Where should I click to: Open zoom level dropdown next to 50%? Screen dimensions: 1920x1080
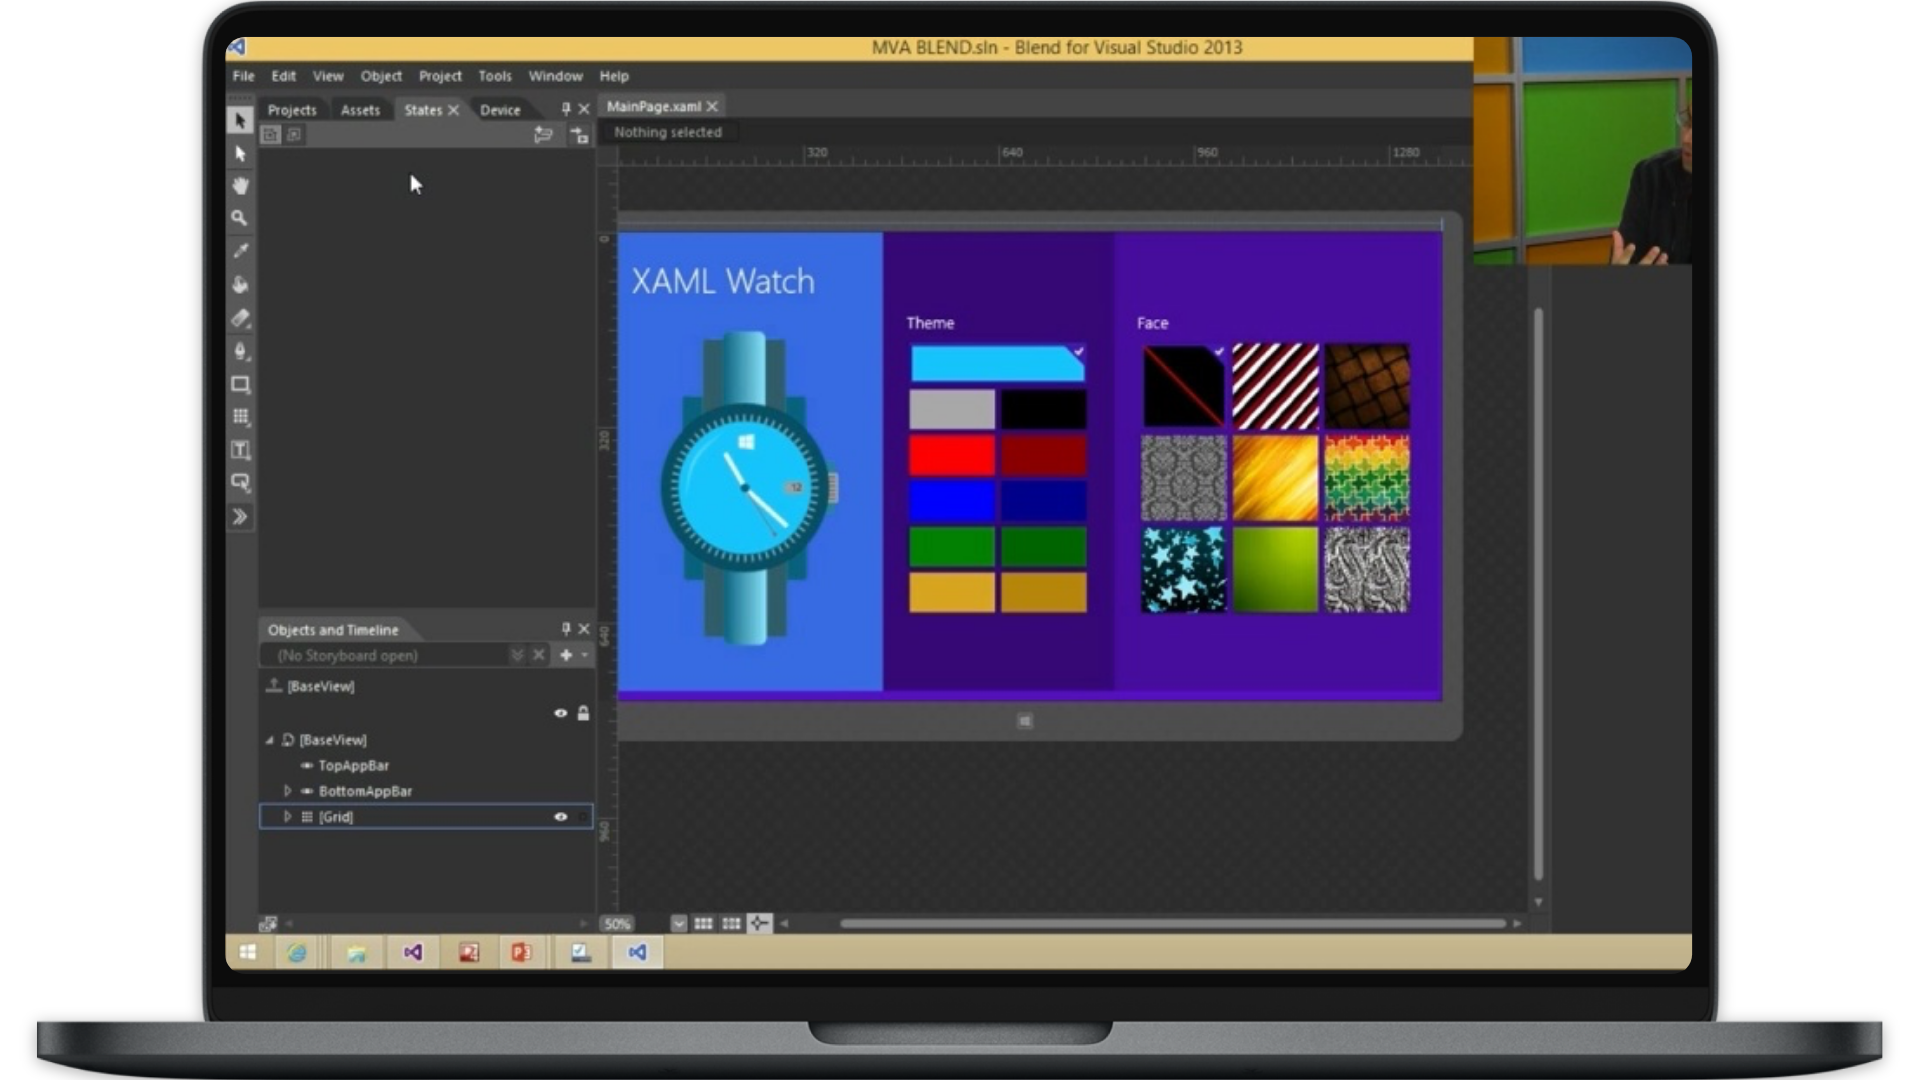679,924
